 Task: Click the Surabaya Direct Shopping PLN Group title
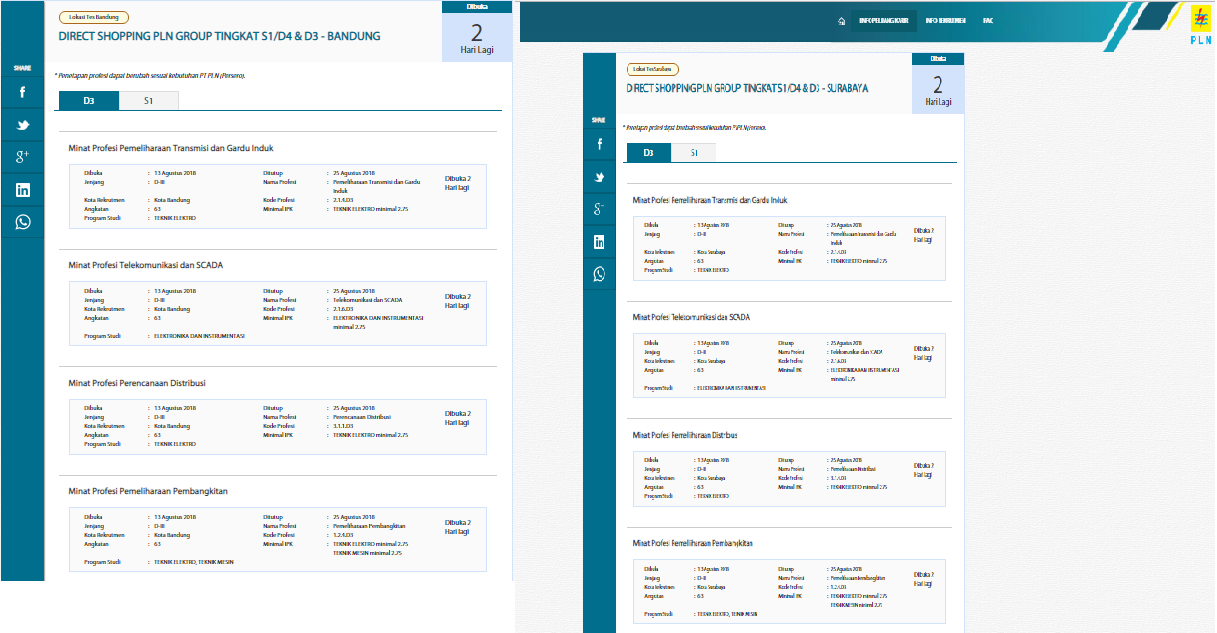(747, 88)
